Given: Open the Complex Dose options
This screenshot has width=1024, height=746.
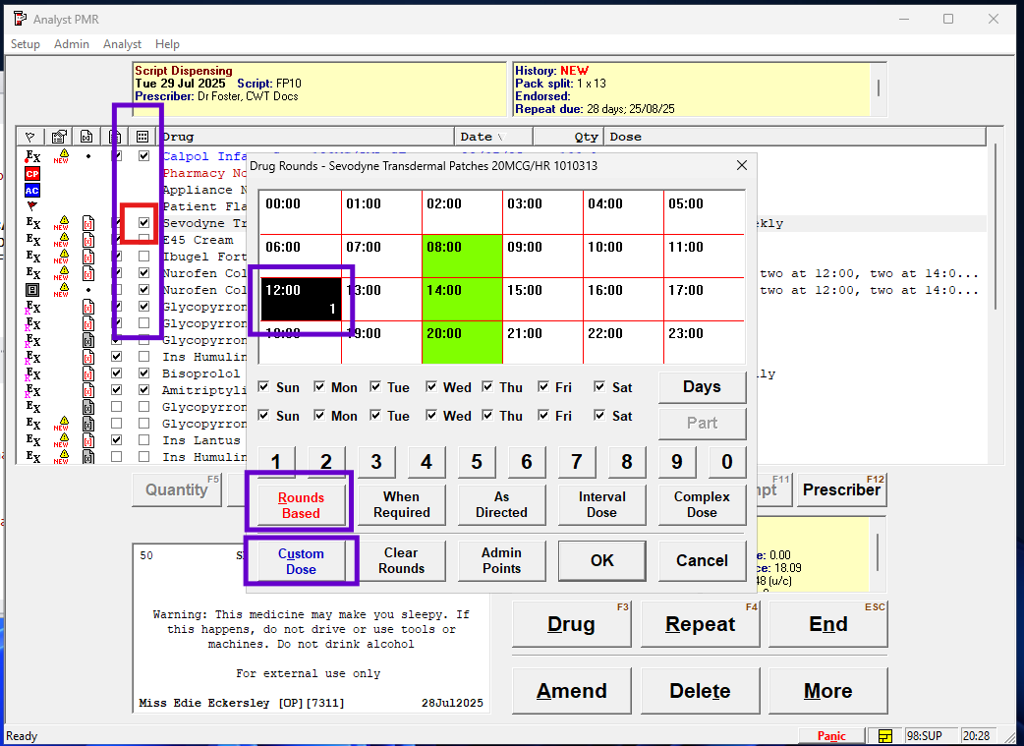Looking at the screenshot, I should (x=701, y=505).
